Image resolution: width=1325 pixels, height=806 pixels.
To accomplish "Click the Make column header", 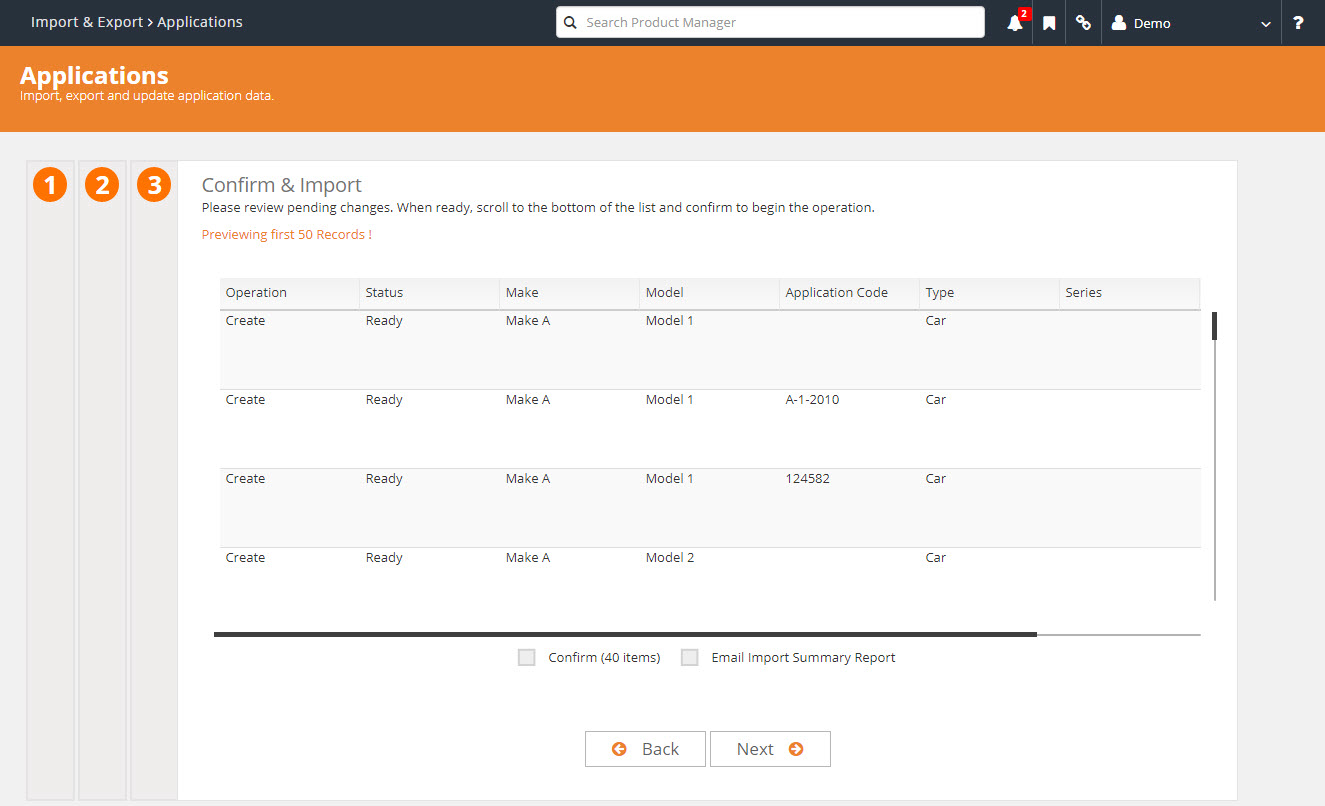I will 570,293.
